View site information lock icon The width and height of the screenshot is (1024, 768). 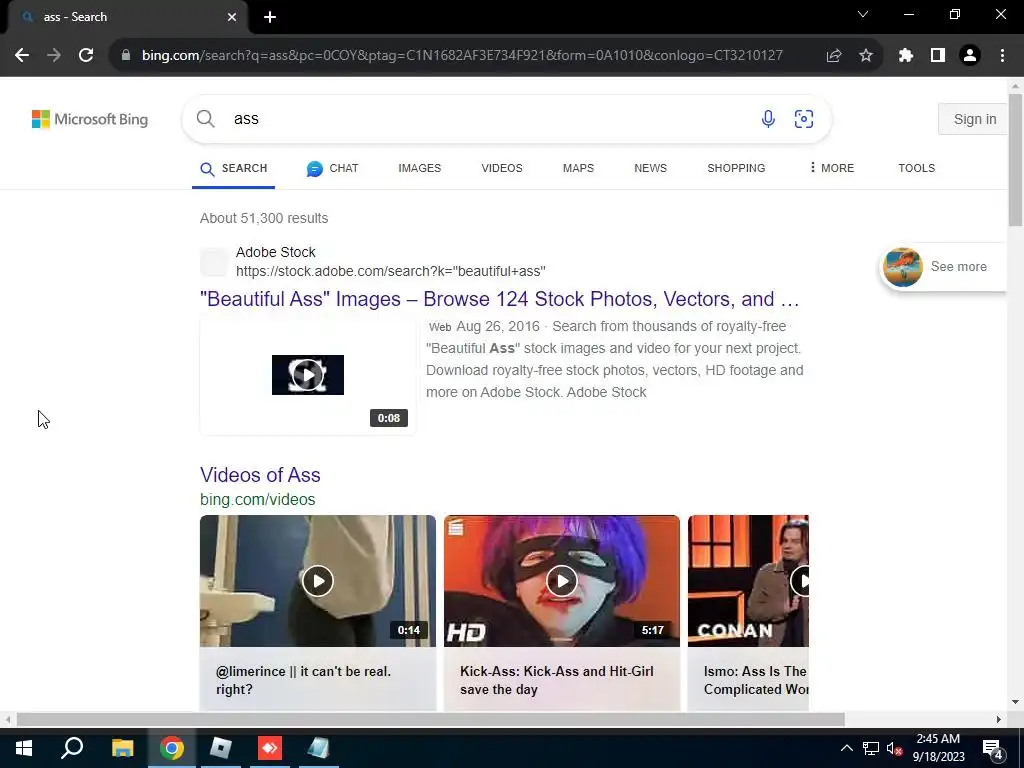126,56
